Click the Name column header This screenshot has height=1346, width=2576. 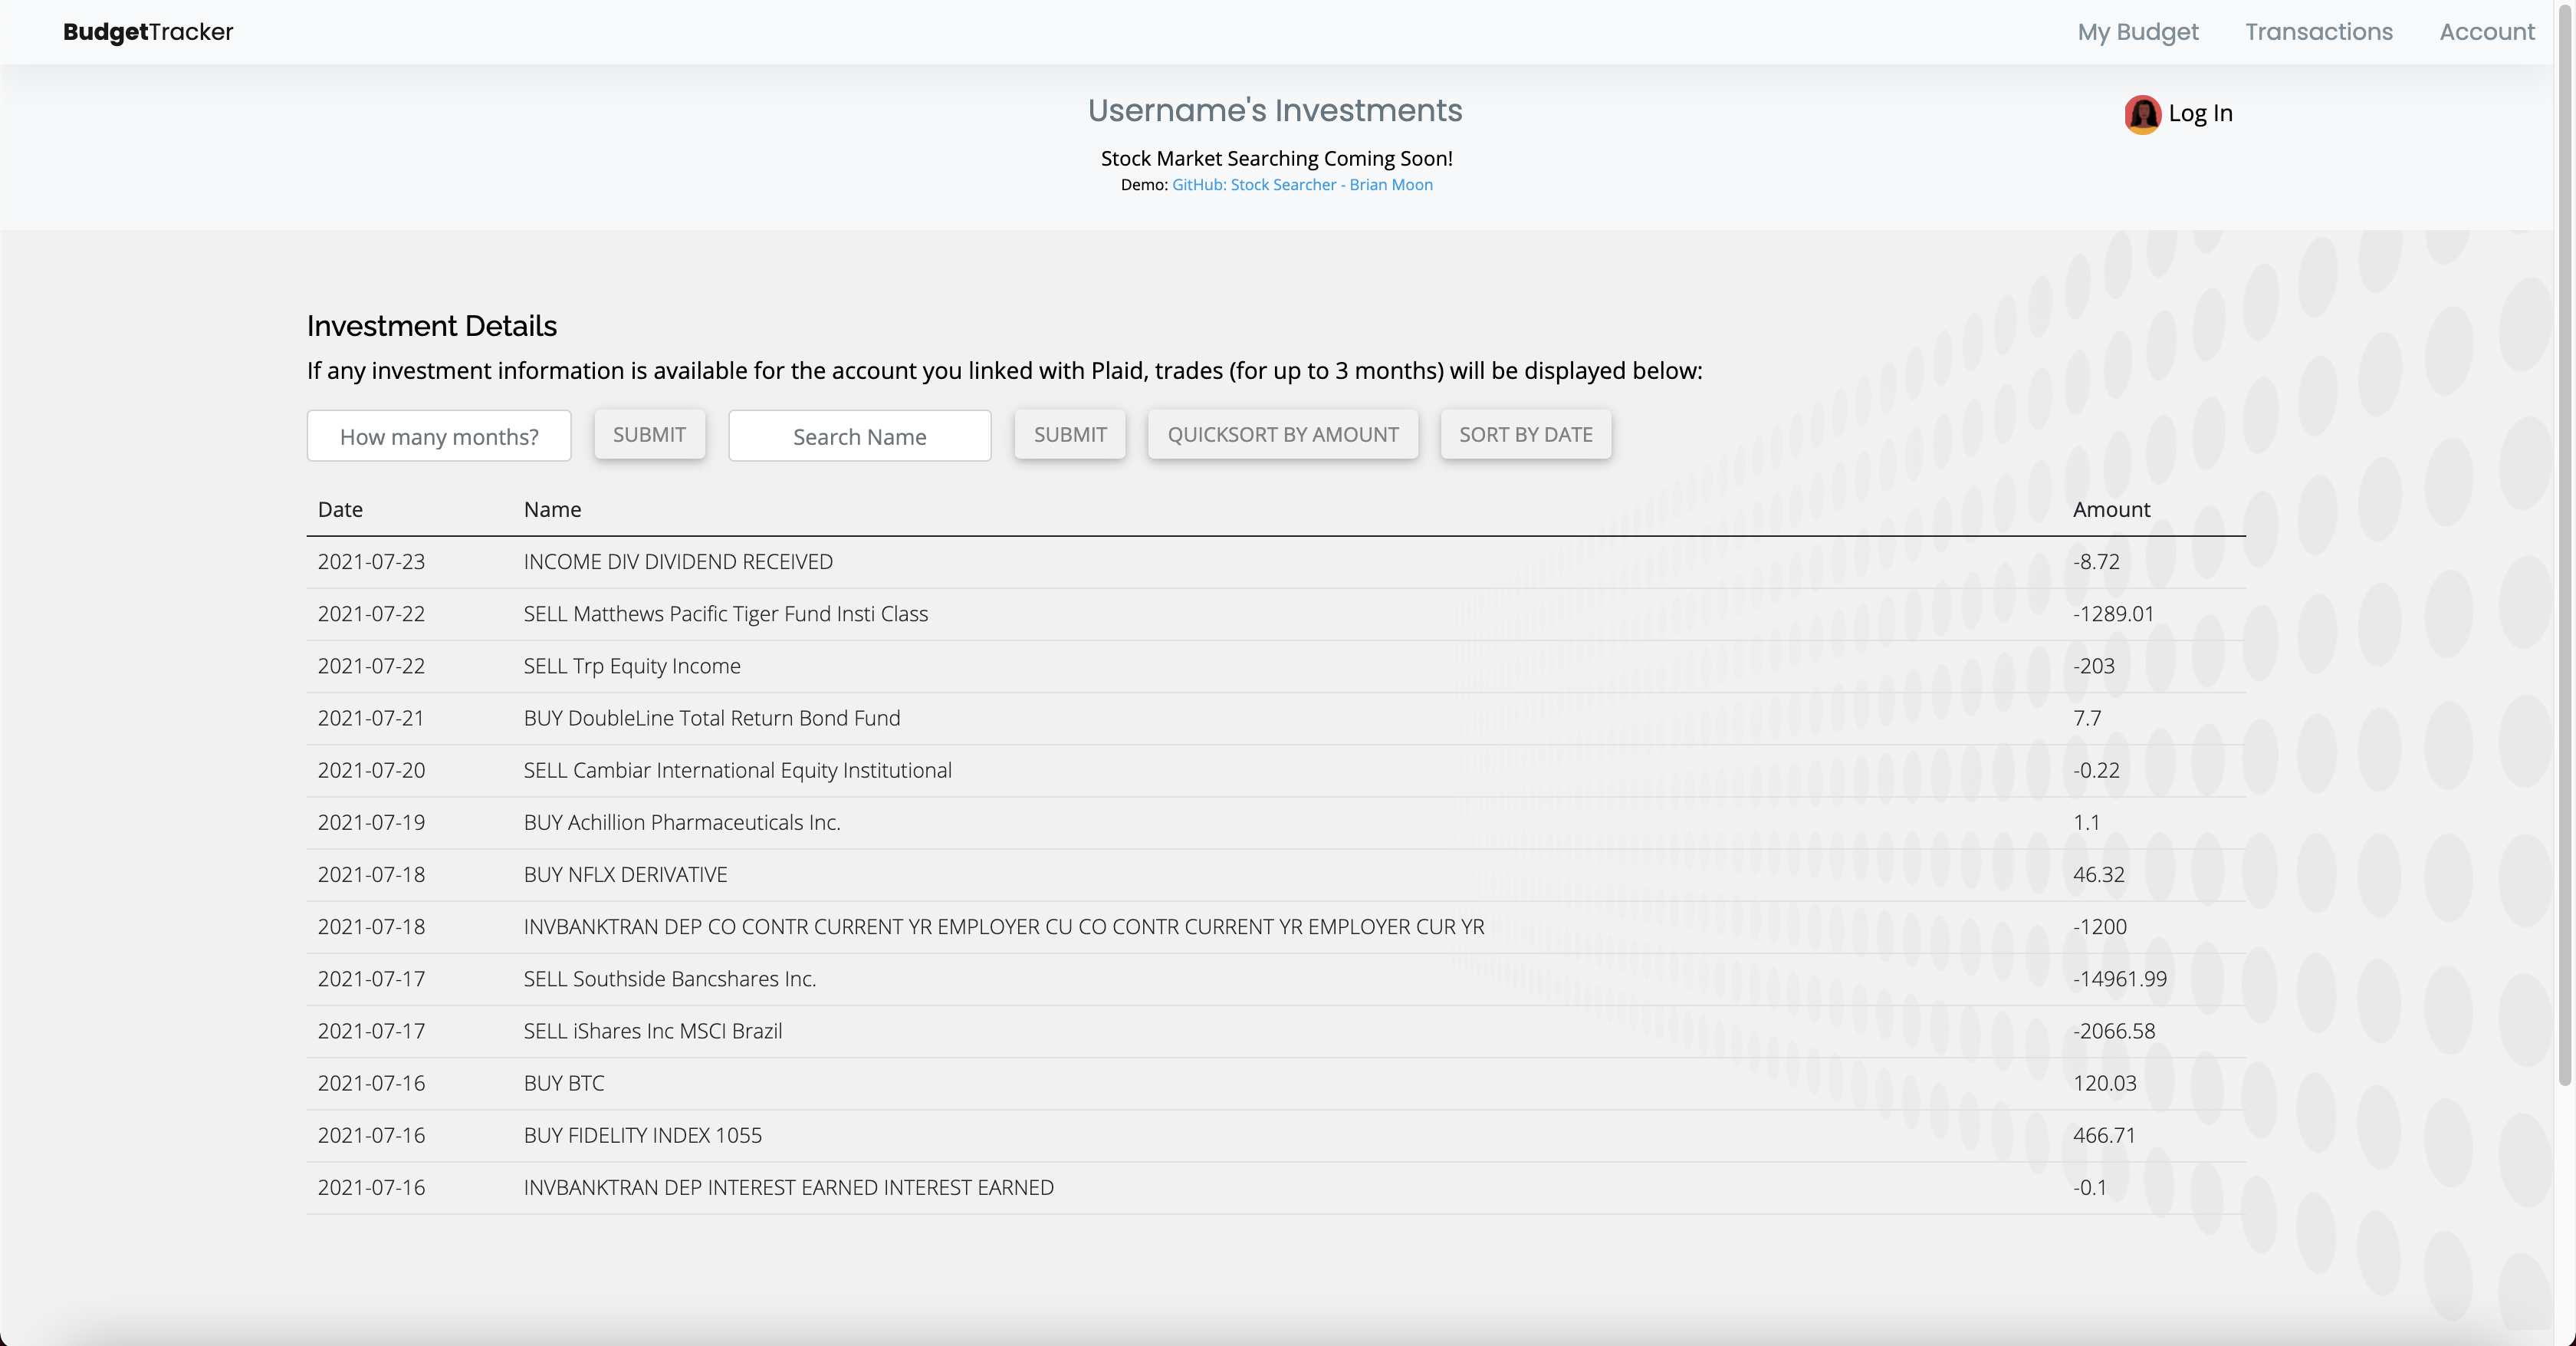click(x=552, y=509)
